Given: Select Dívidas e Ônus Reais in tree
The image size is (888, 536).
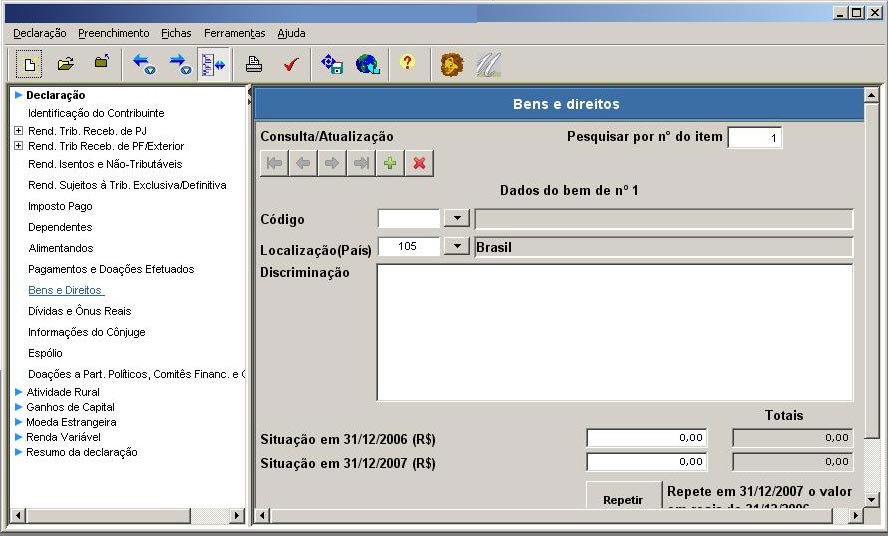Looking at the screenshot, I should point(79,311).
